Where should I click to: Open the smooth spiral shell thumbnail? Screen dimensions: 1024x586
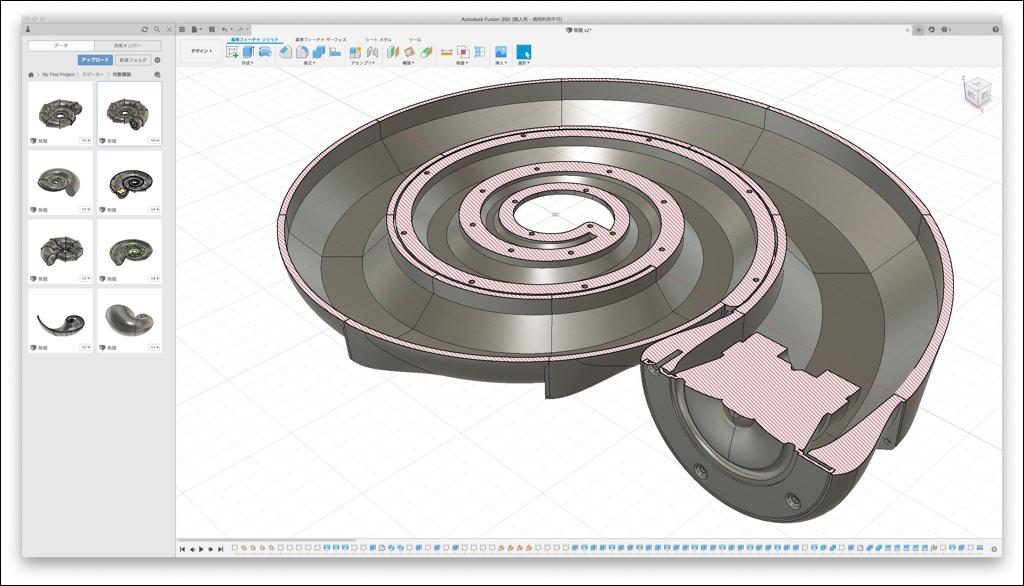pos(61,183)
